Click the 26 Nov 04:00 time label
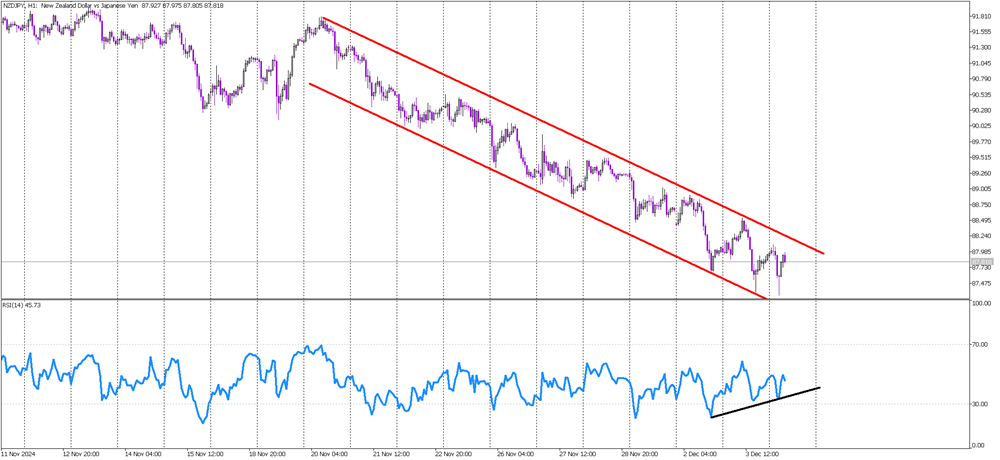The image size is (1000, 460). [516, 454]
